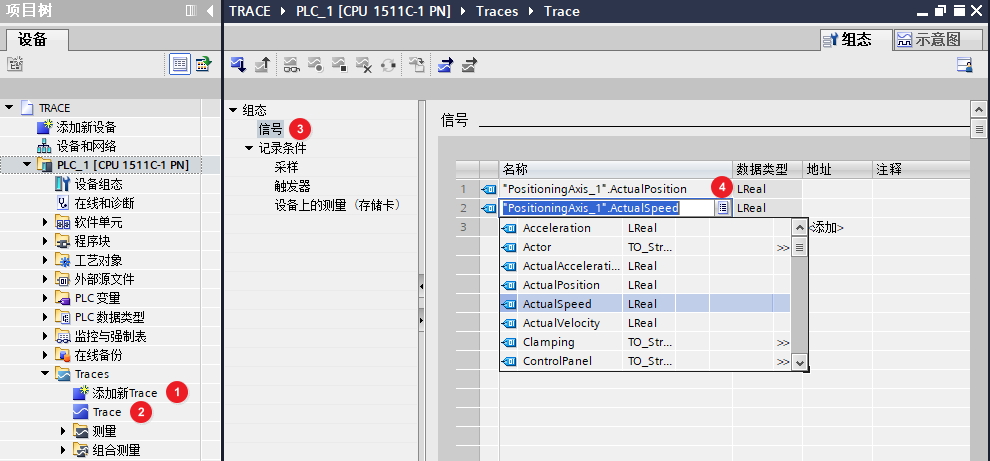Click the import trace configuration icon
This screenshot has width=990, height=461.
[x=469, y=64]
